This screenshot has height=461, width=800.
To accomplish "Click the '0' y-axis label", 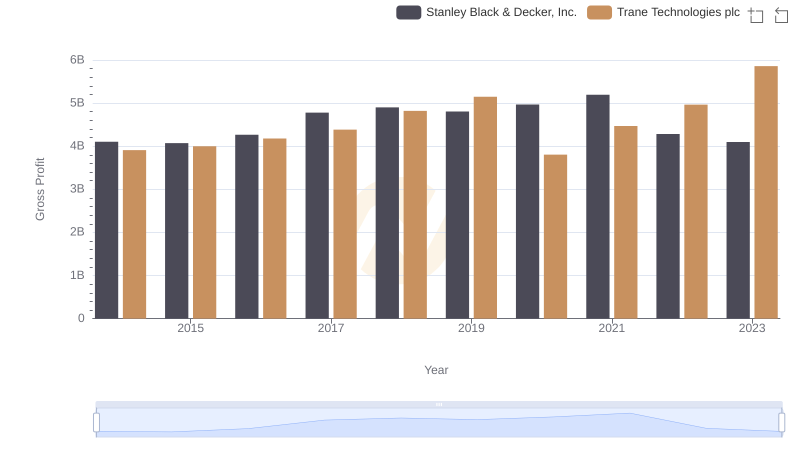I will (81, 318).
